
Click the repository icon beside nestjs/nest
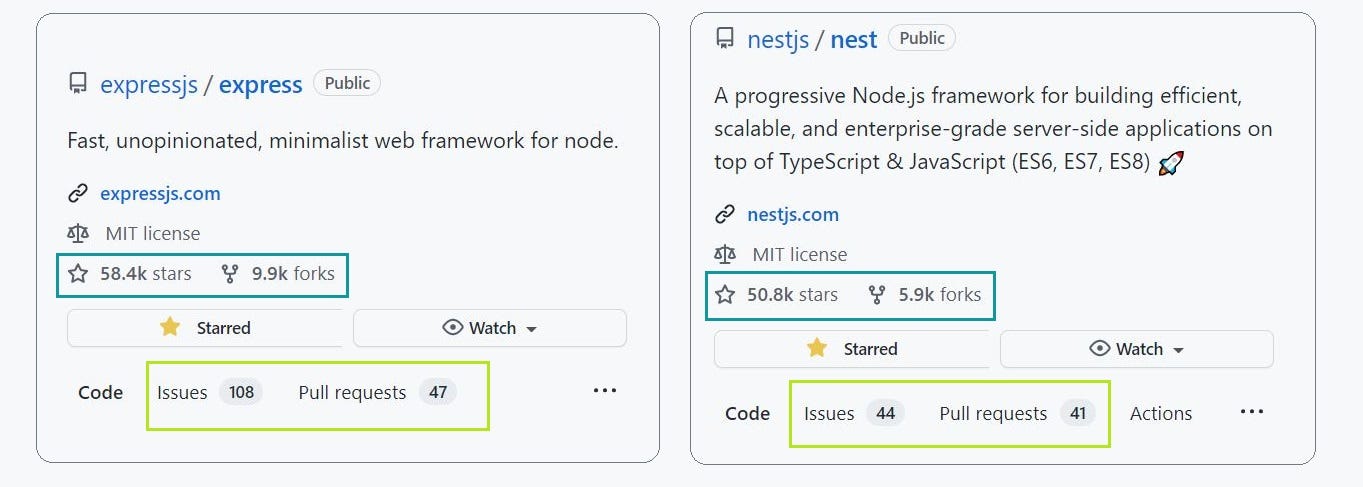(x=725, y=39)
